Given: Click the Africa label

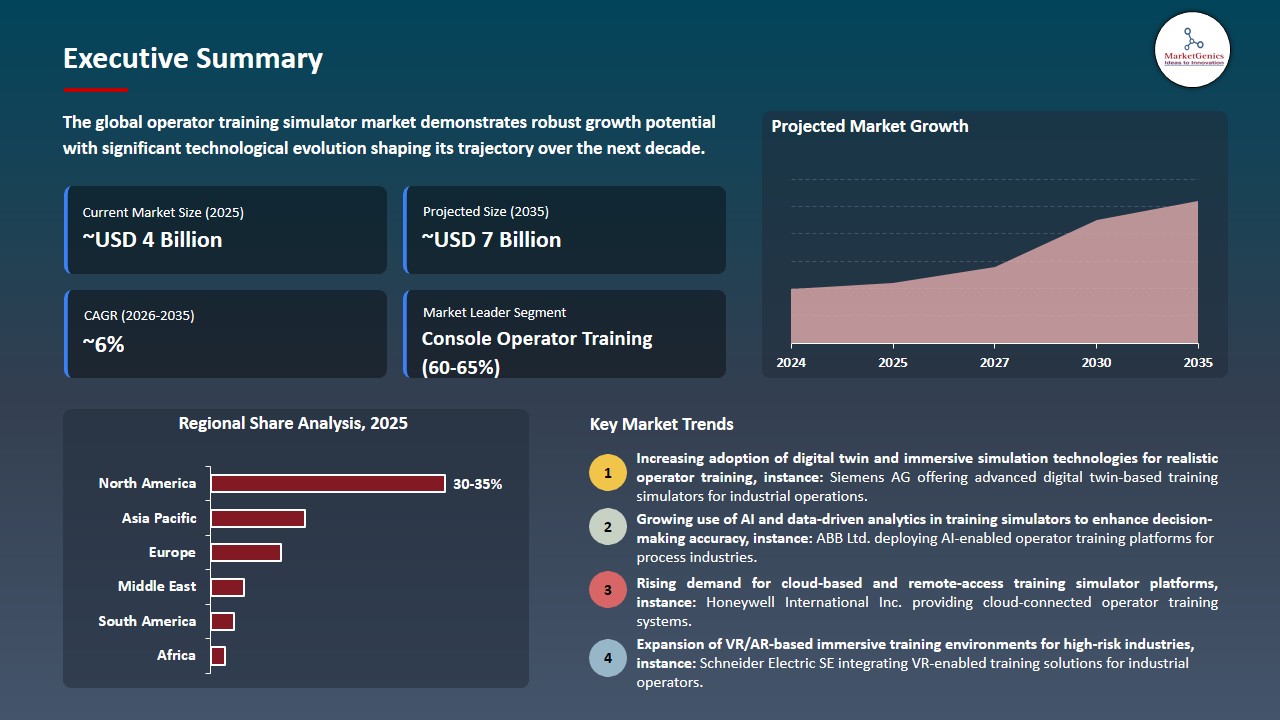Looking at the screenshot, I should point(176,656).
